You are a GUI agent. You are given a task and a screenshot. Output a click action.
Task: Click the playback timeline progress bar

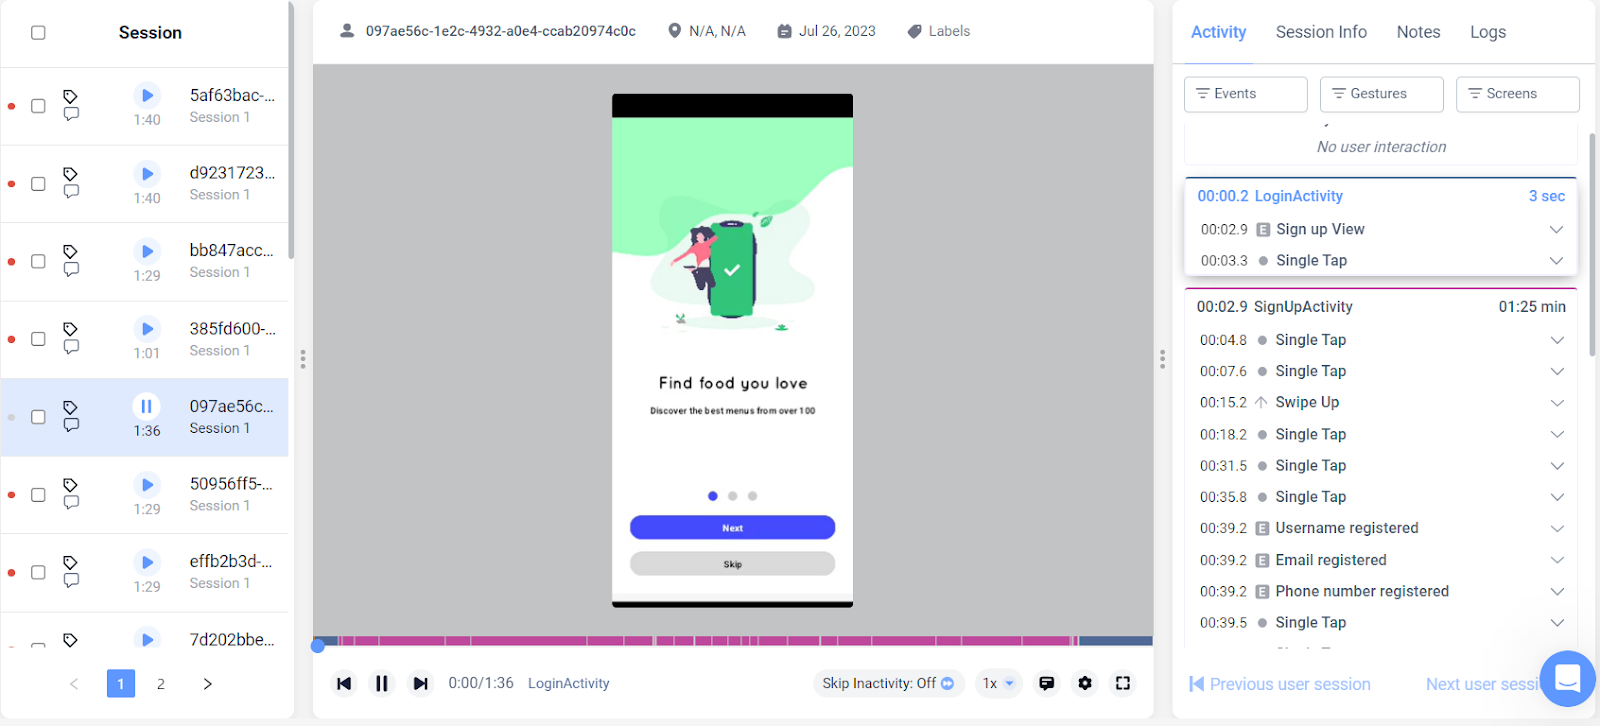[733, 641]
